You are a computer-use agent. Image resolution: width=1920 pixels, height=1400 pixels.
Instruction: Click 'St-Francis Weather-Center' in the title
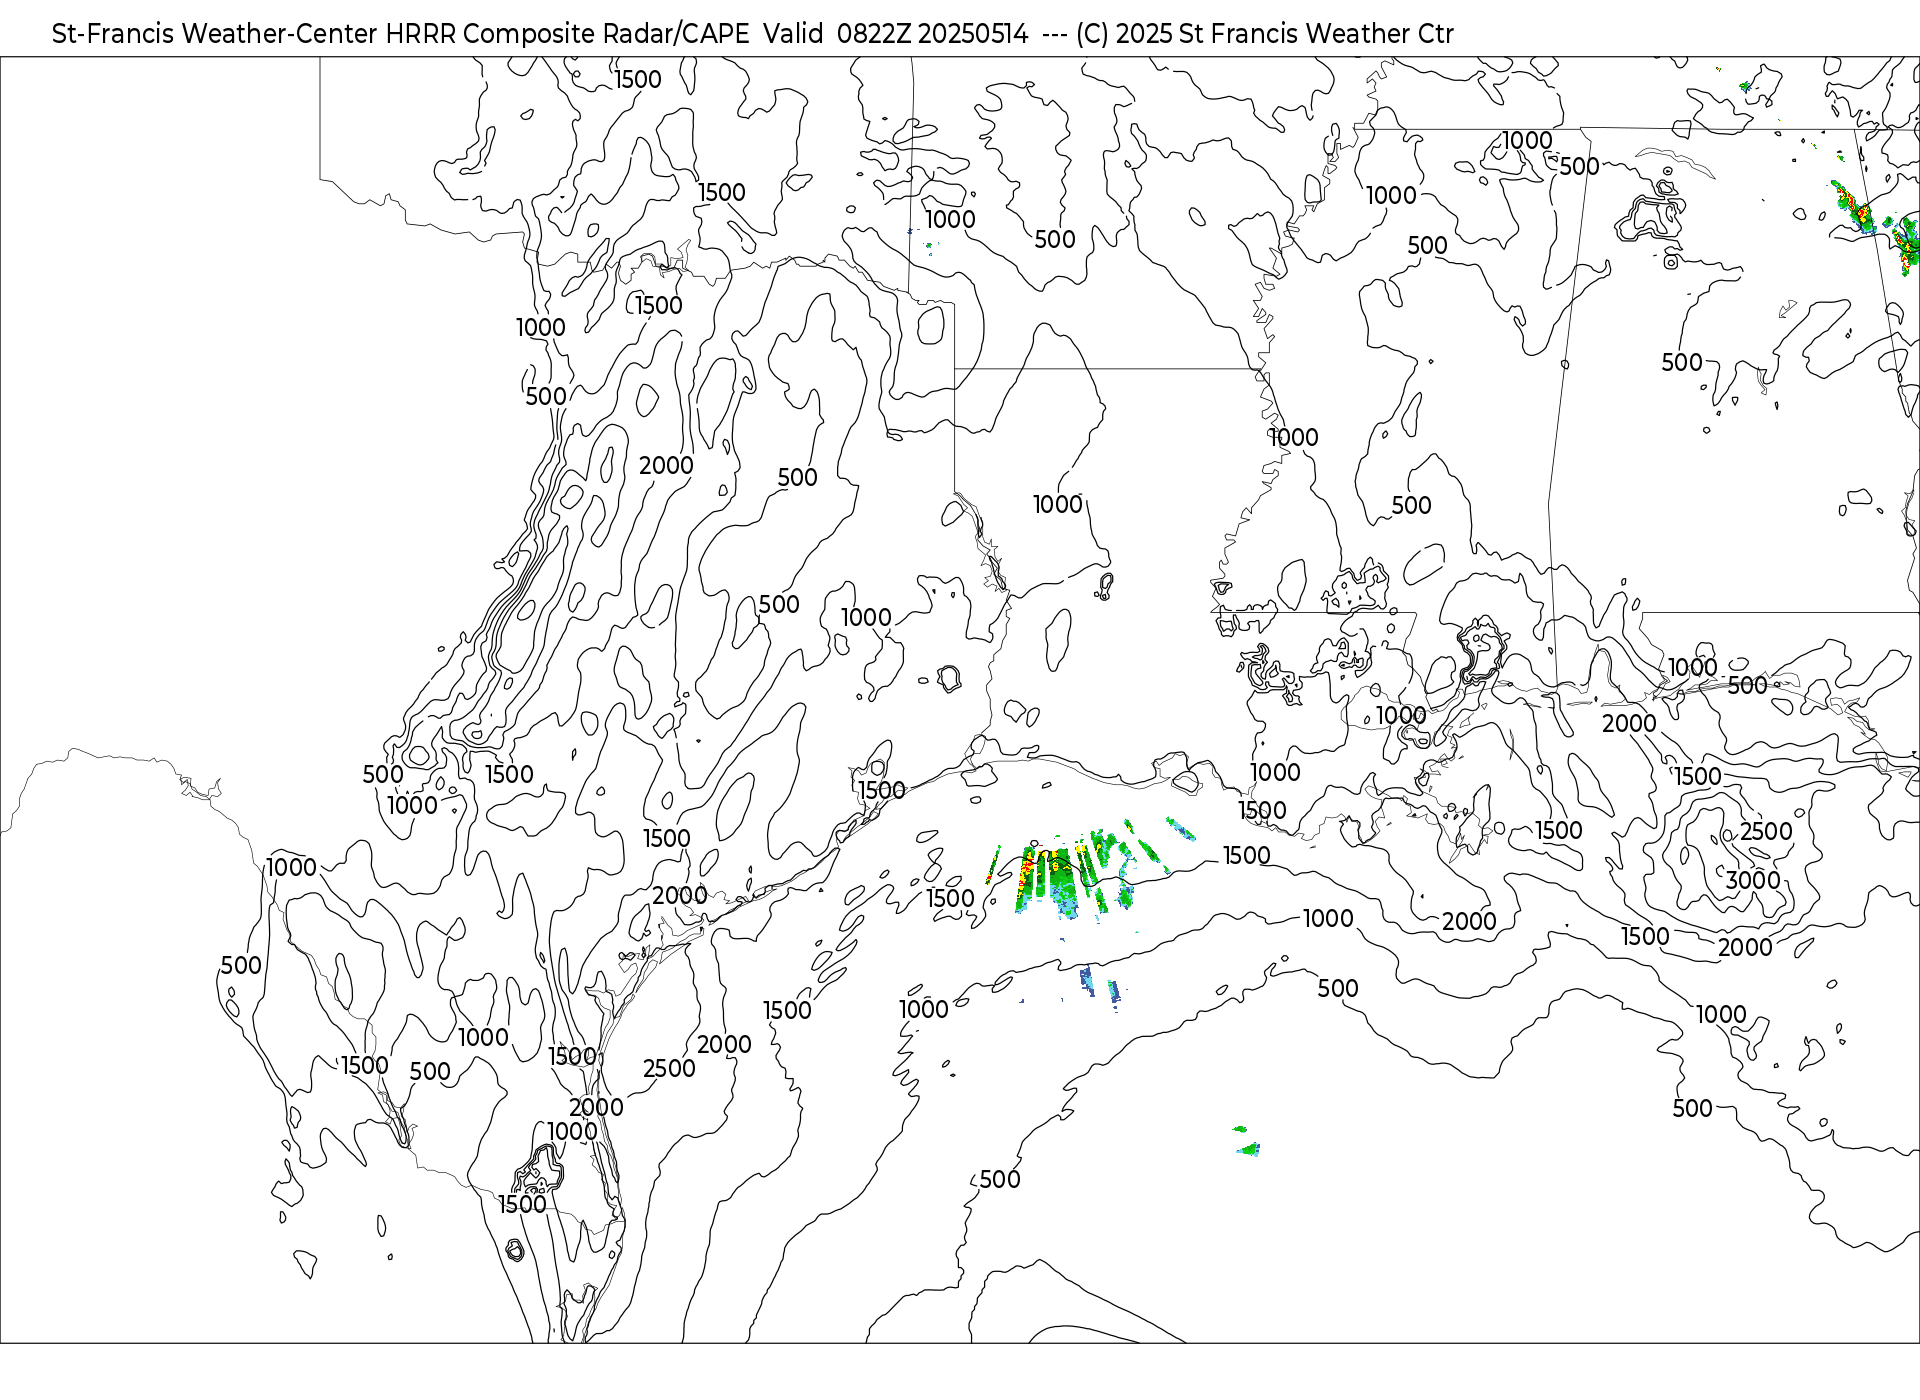pos(215,34)
